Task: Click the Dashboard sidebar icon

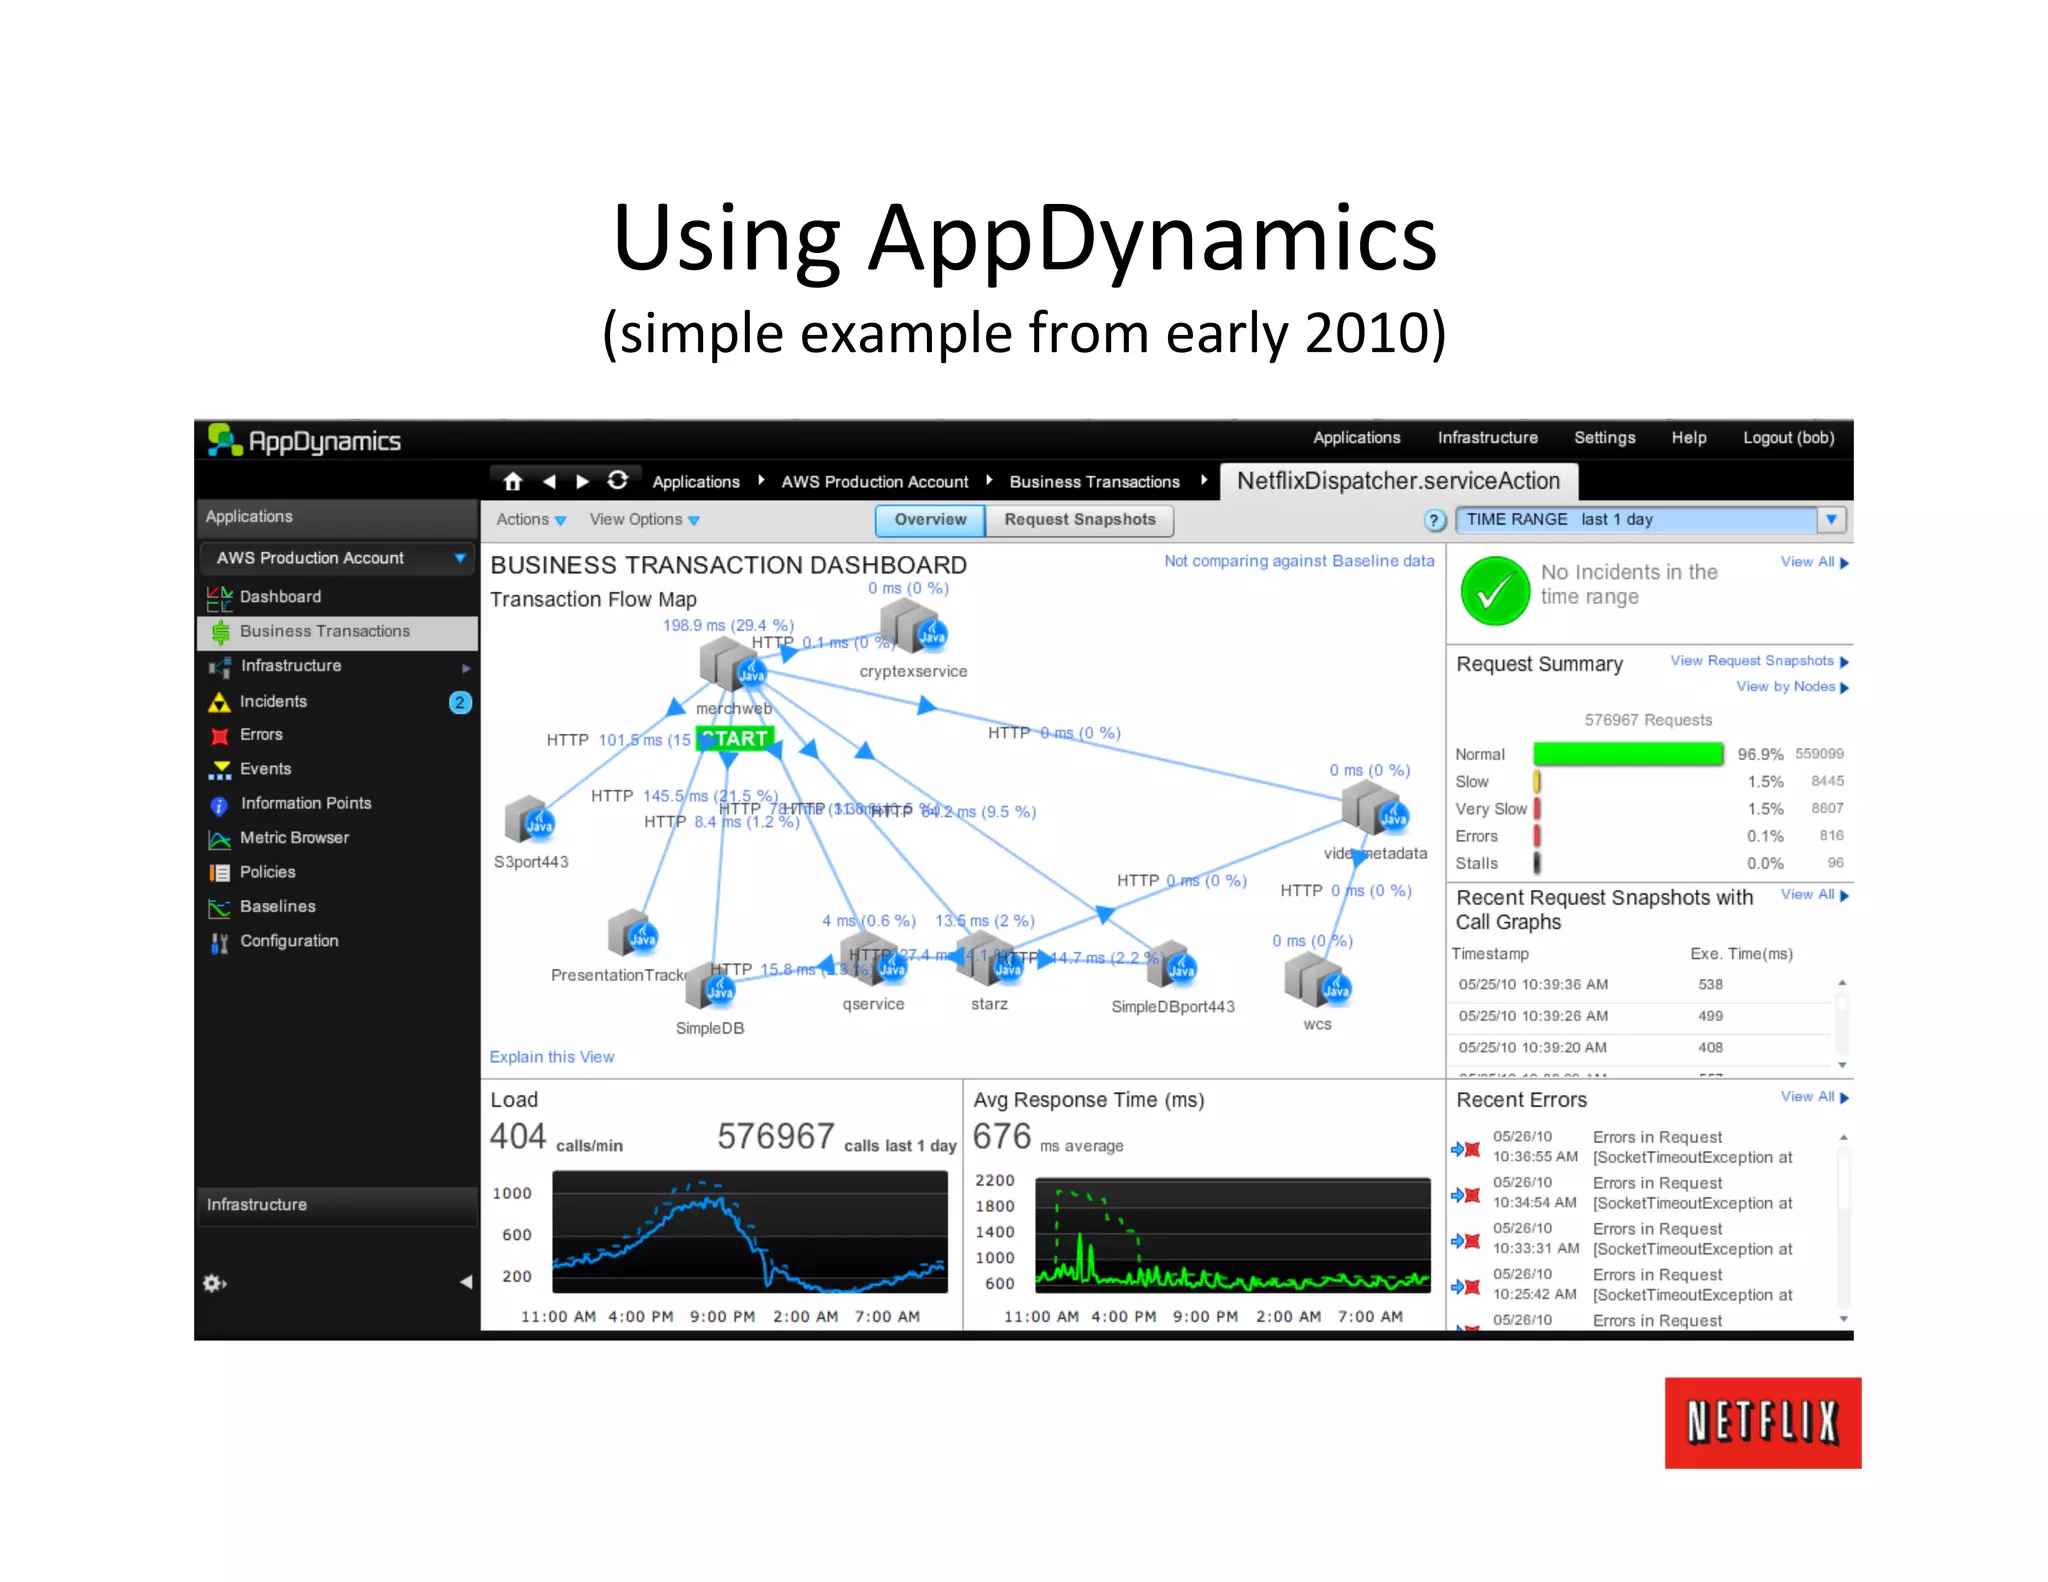Action: (219, 597)
